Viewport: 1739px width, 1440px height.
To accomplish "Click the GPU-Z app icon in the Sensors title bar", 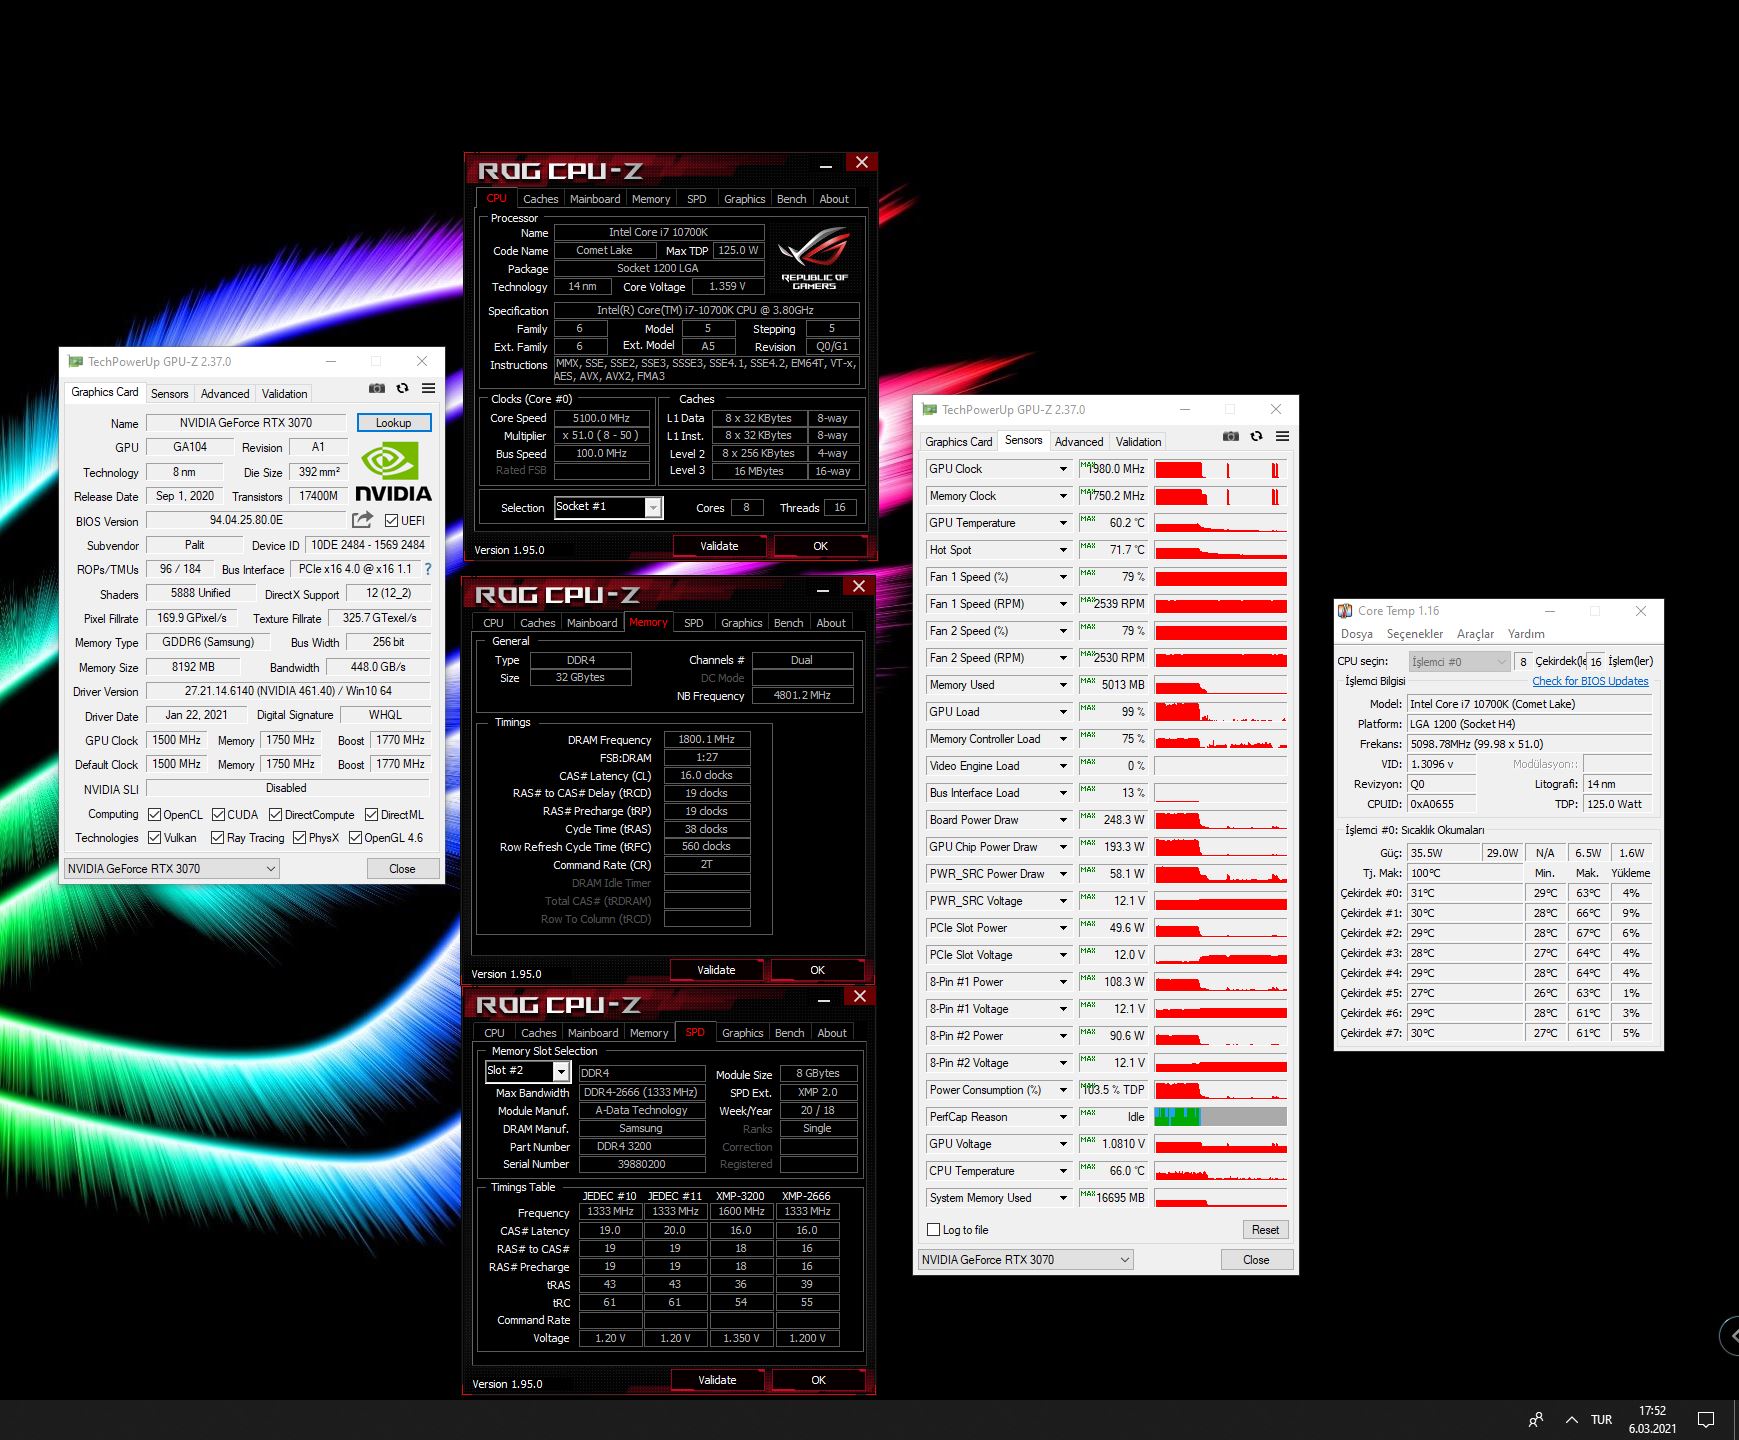I will click(929, 410).
